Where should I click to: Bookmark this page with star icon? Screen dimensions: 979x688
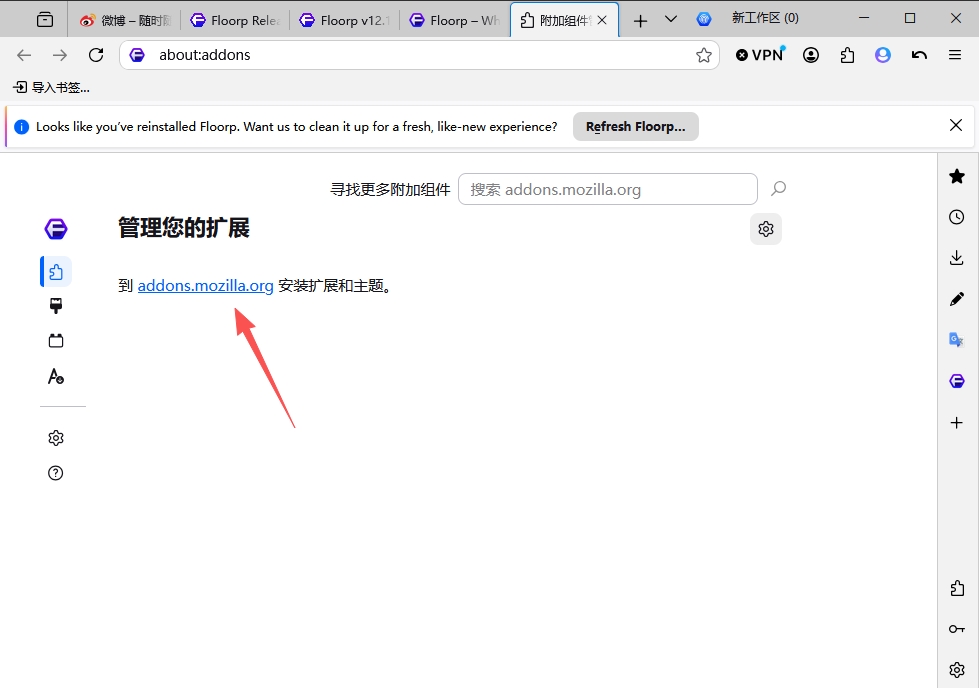click(704, 55)
